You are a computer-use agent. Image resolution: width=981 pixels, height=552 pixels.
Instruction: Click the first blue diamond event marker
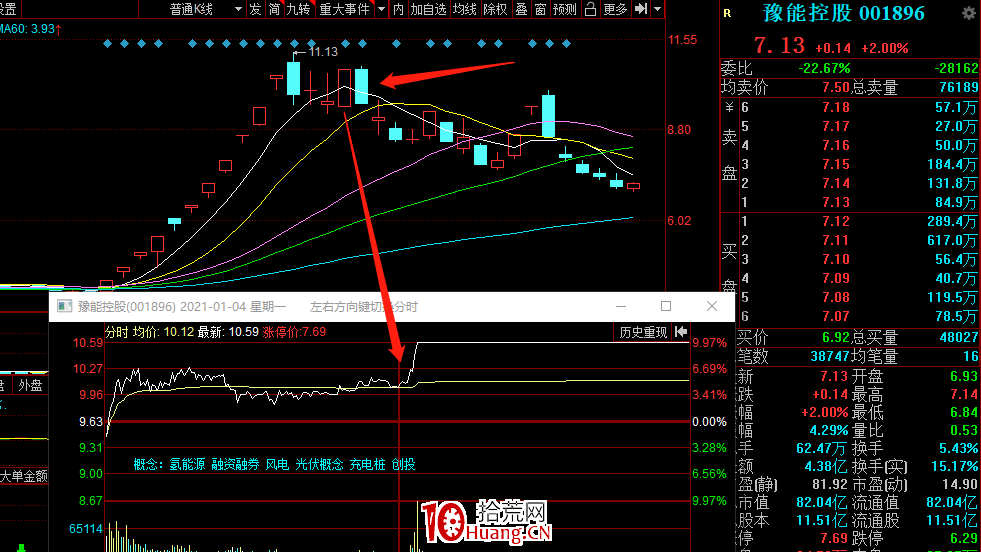coord(108,44)
